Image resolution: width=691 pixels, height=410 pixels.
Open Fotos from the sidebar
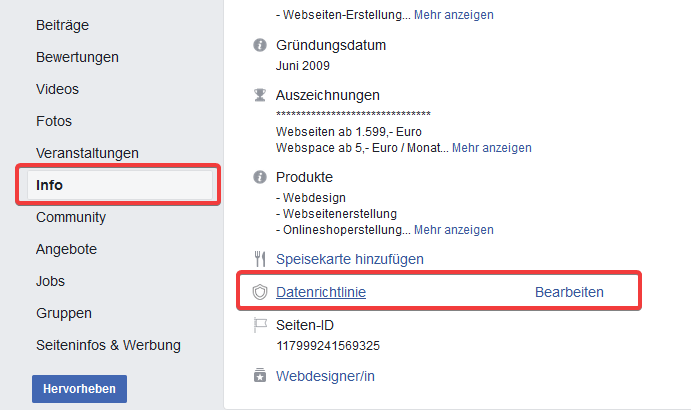click(54, 121)
